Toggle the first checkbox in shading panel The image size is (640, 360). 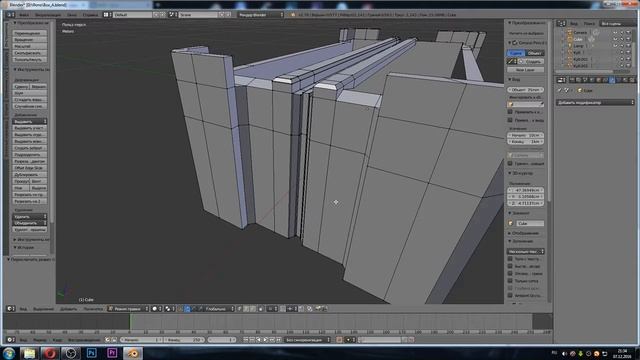coord(510,259)
